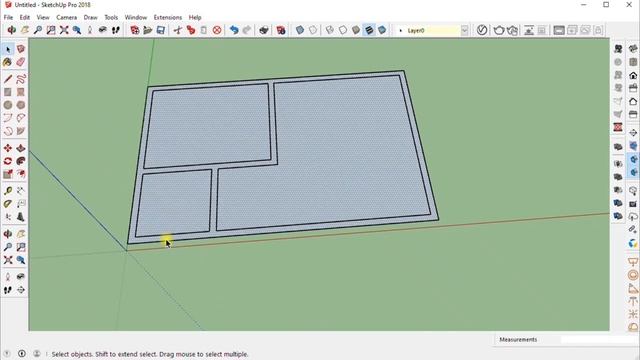Select the Rectangle tool
The height and width of the screenshot is (360, 640).
tap(8, 92)
